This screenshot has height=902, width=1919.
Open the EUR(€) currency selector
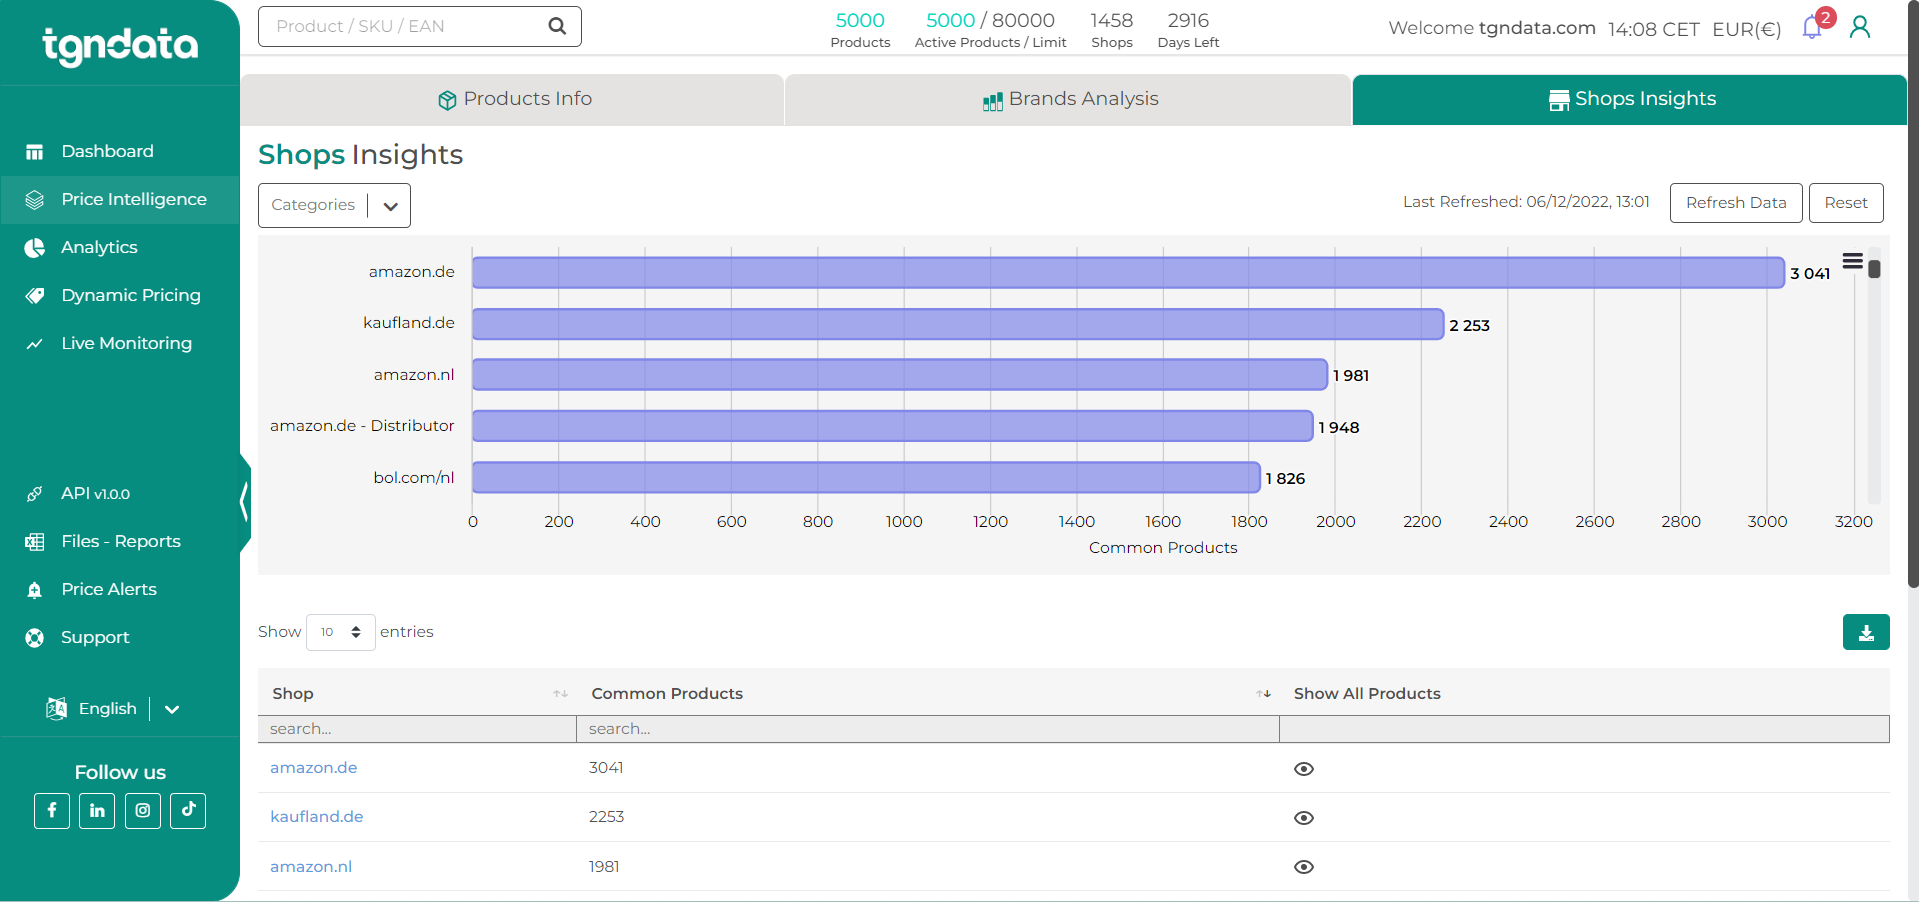tap(1746, 29)
